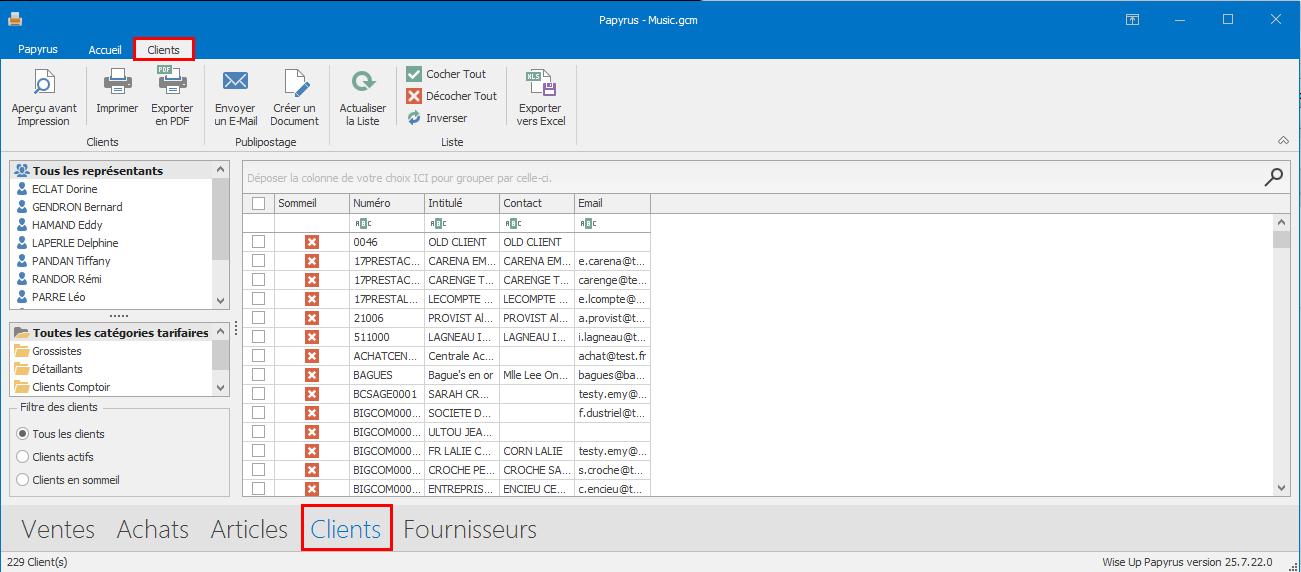Send an e-mail via Envoyer un E-Mail
The width and height of the screenshot is (1301, 572).
pos(235,97)
